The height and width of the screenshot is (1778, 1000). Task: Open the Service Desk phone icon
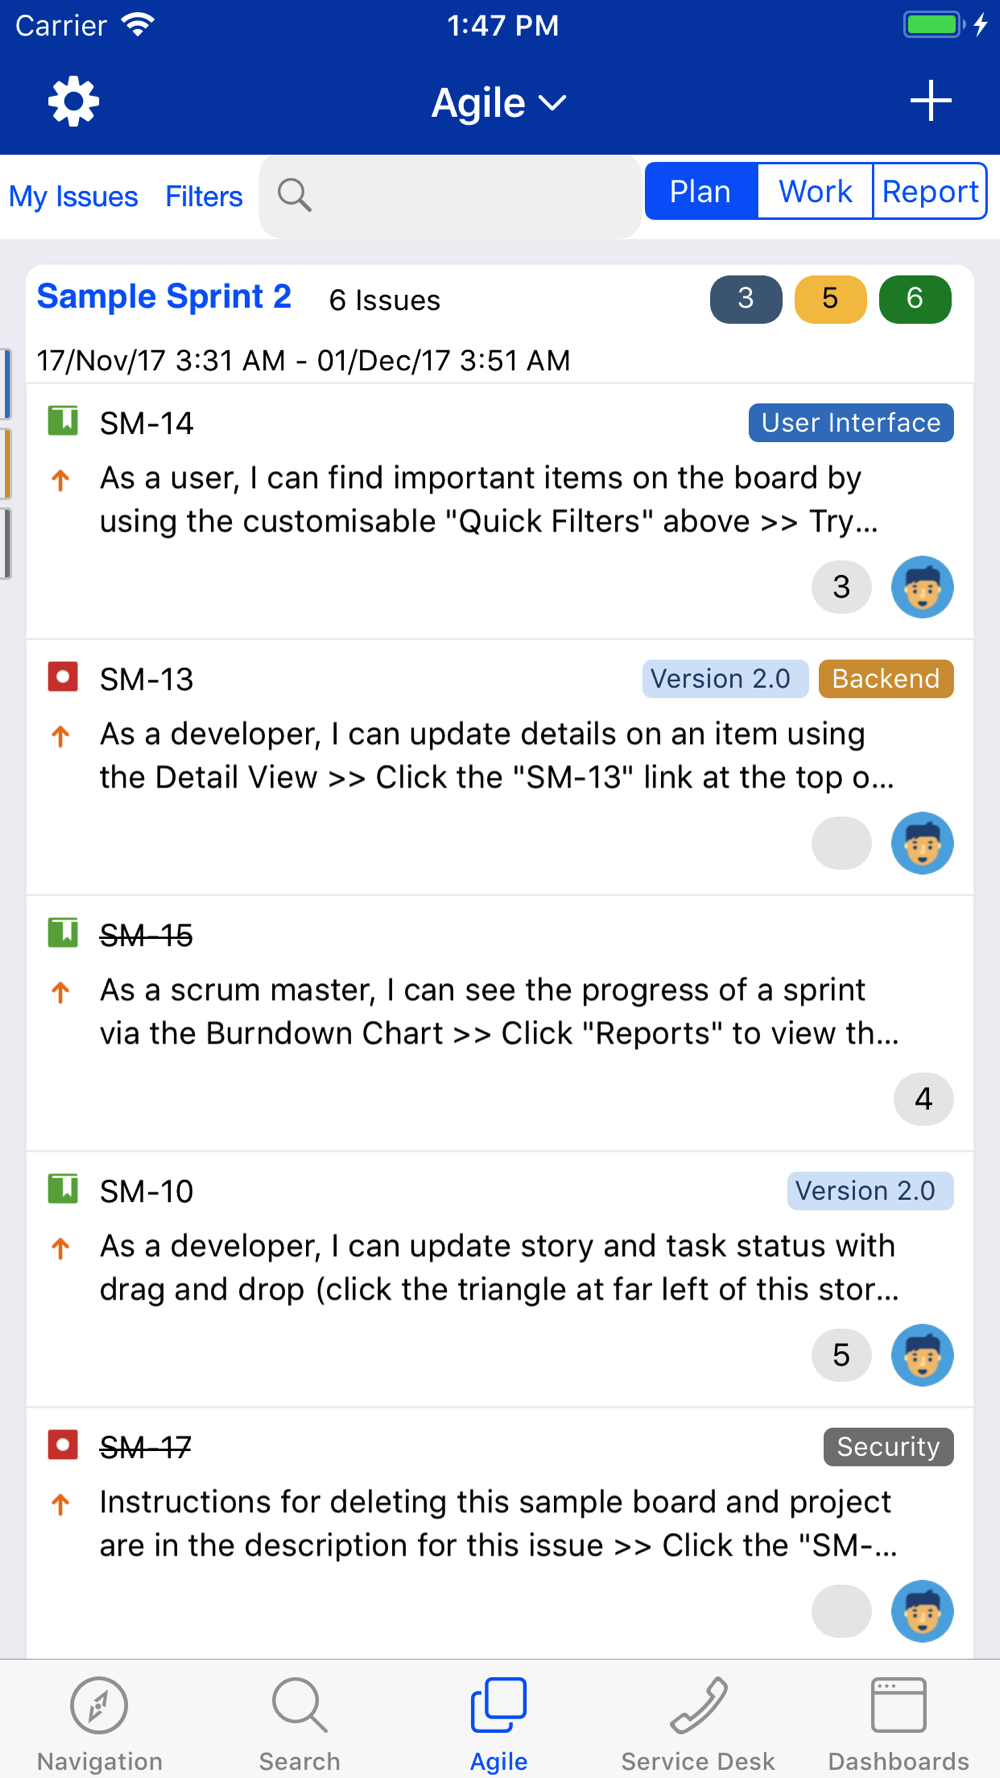pos(698,1705)
